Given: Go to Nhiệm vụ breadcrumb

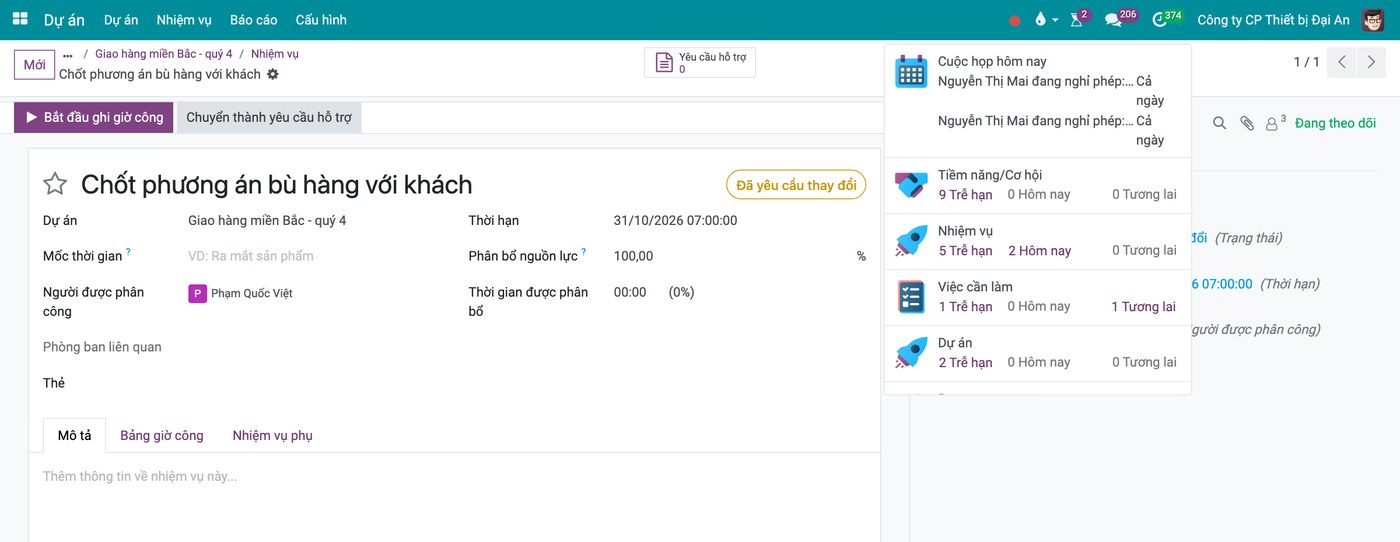Looking at the screenshot, I should [275, 54].
